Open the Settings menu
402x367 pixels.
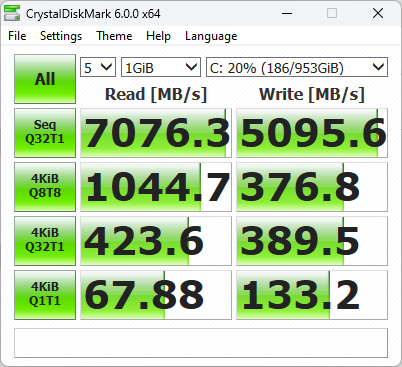(x=61, y=36)
